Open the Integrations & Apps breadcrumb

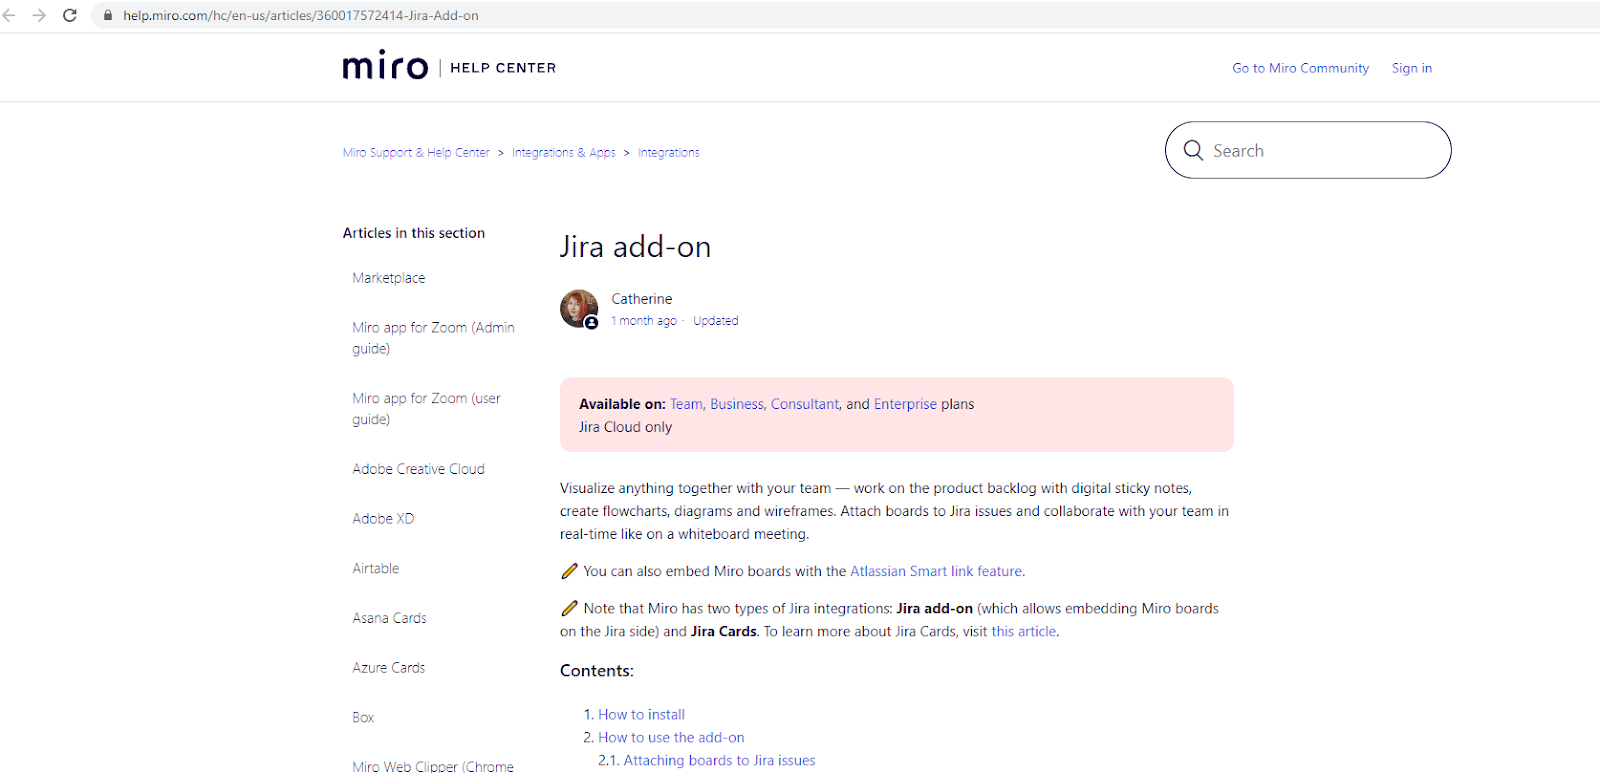[x=563, y=153]
